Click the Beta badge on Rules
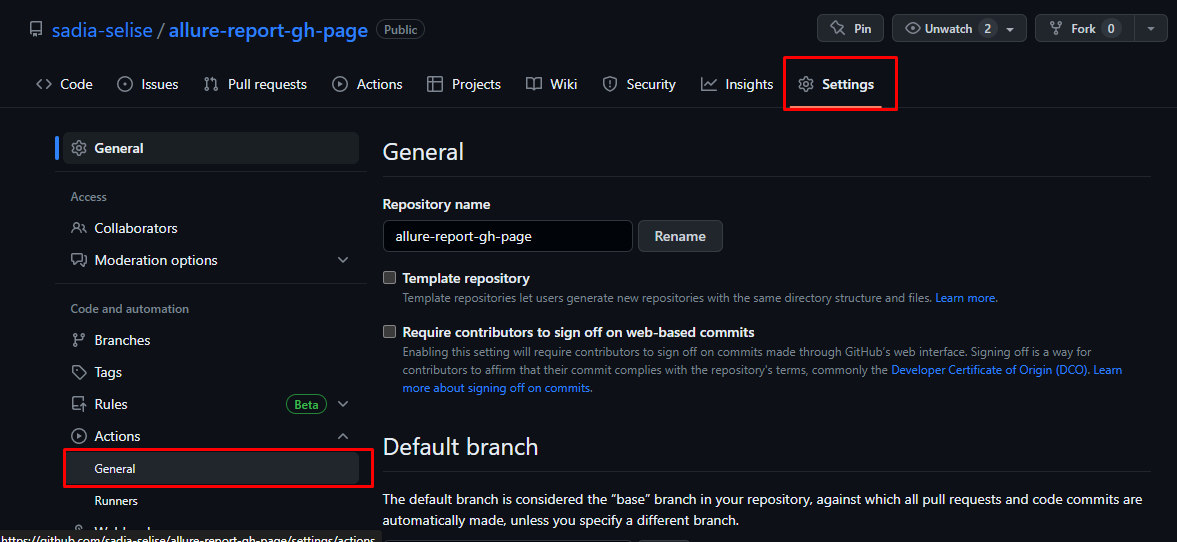Screen dimensions: 1177x542 pyautogui.click(x=306, y=404)
